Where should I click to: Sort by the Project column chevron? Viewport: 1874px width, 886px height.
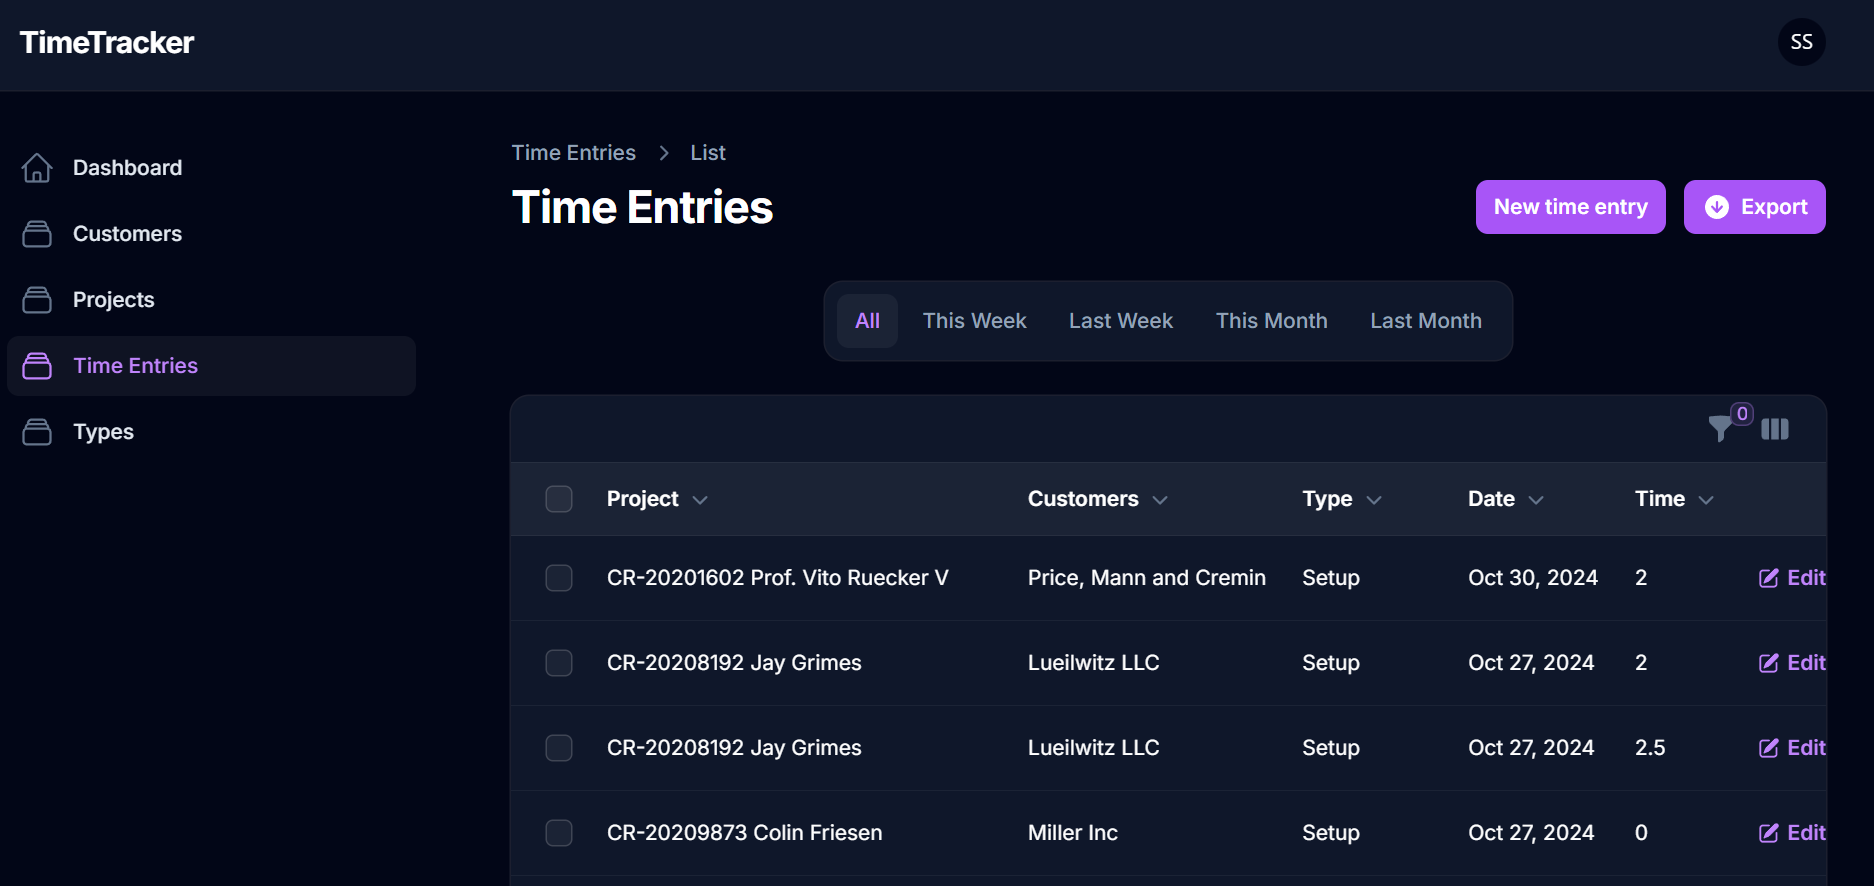pos(700,500)
